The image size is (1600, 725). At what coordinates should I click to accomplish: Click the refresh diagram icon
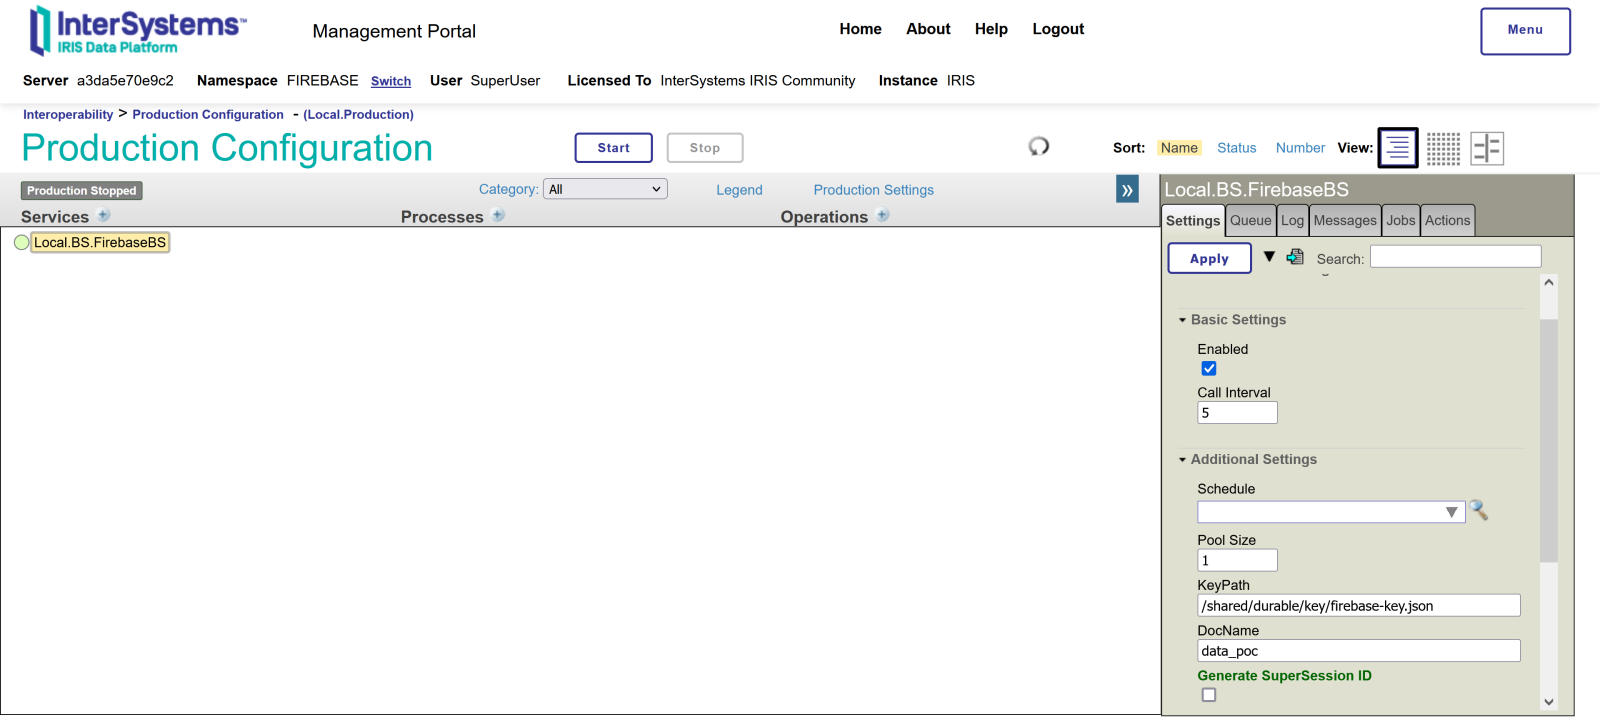pos(1039,147)
